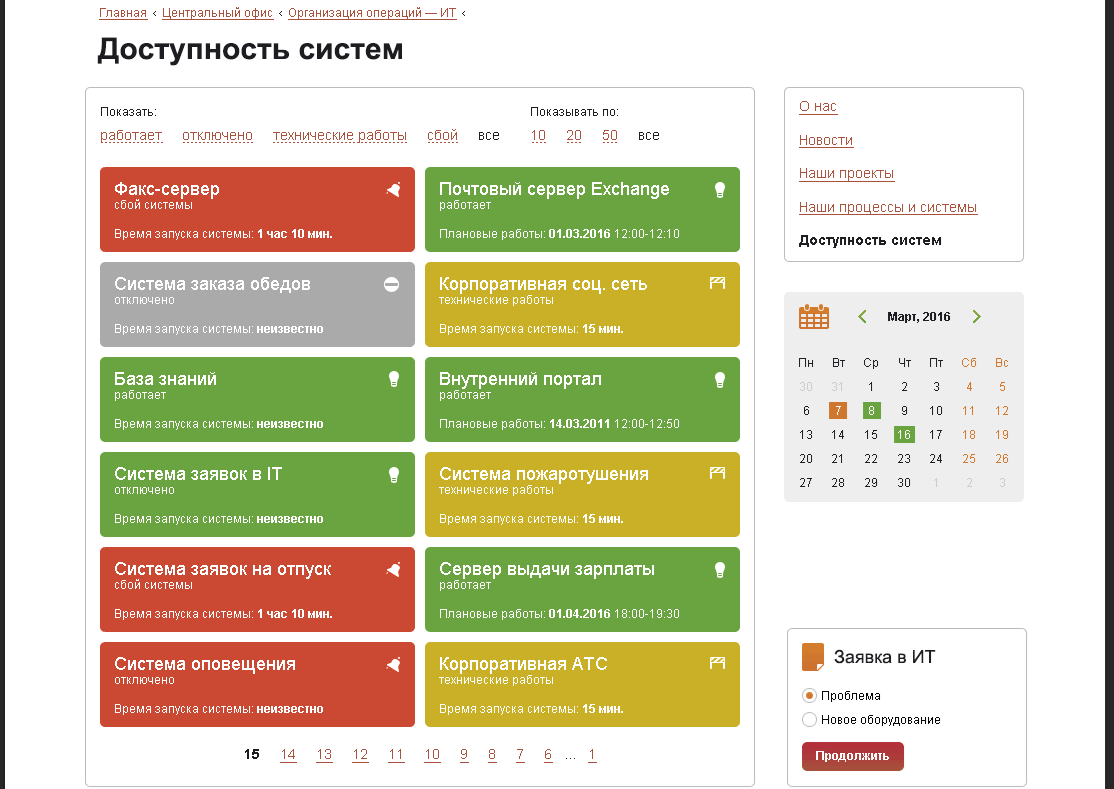Show 20 systems per page
This screenshot has height=789, width=1114.
coord(574,136)
